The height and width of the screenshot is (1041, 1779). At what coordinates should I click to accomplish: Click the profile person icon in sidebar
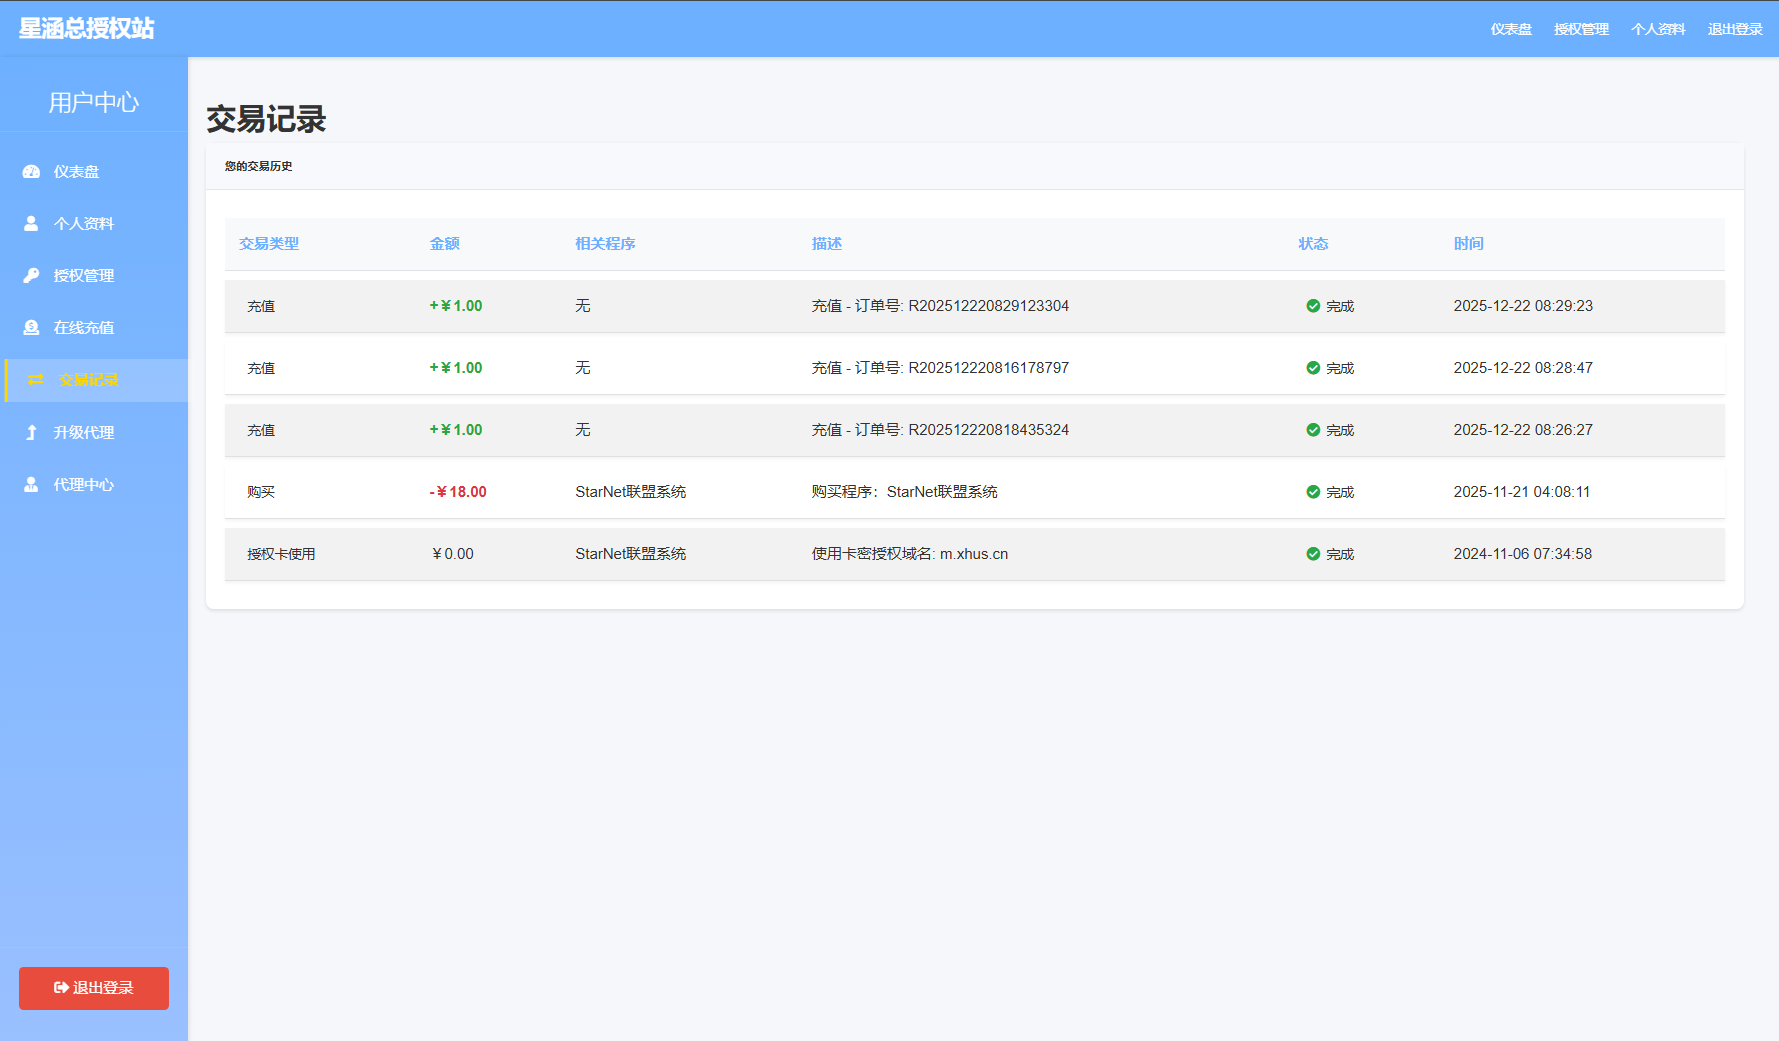(x=31, y=224)
